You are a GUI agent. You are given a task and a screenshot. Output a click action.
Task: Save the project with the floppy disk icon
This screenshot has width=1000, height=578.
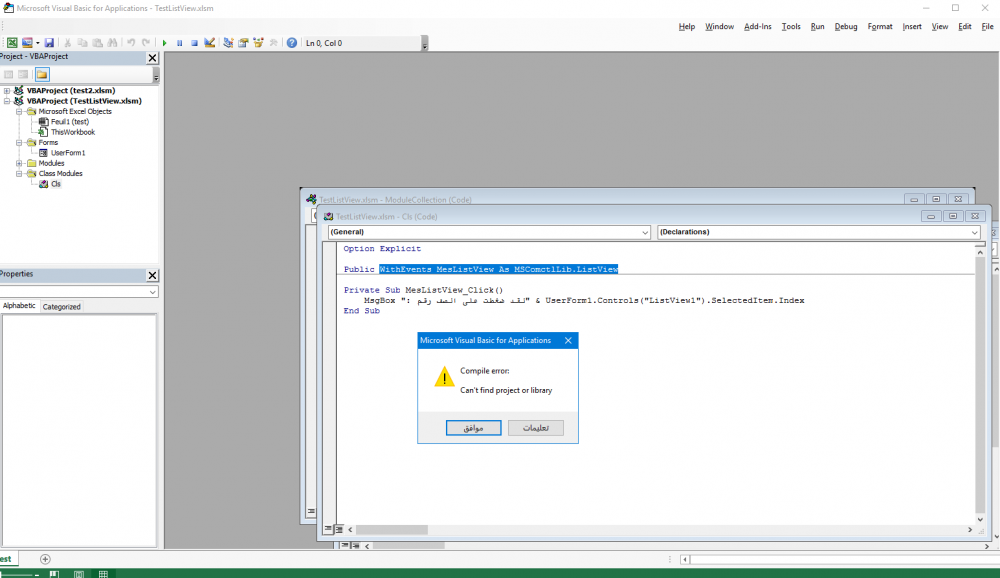(x=49, y=43)
